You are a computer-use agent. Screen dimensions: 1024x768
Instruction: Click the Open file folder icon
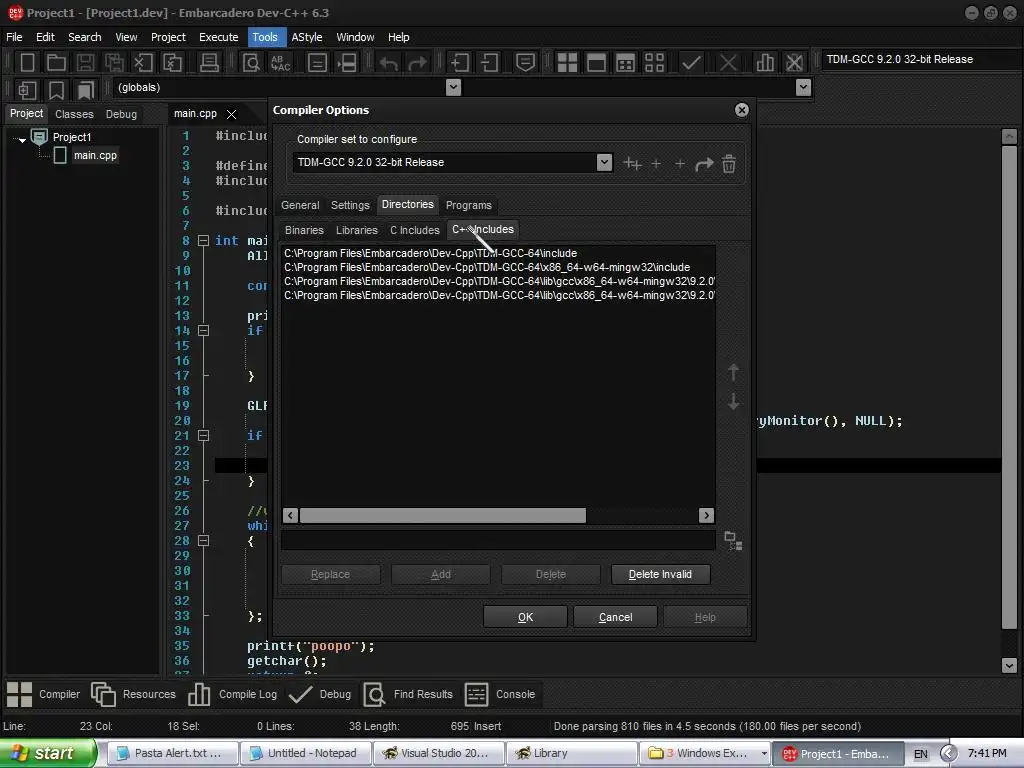coord(56,63)
